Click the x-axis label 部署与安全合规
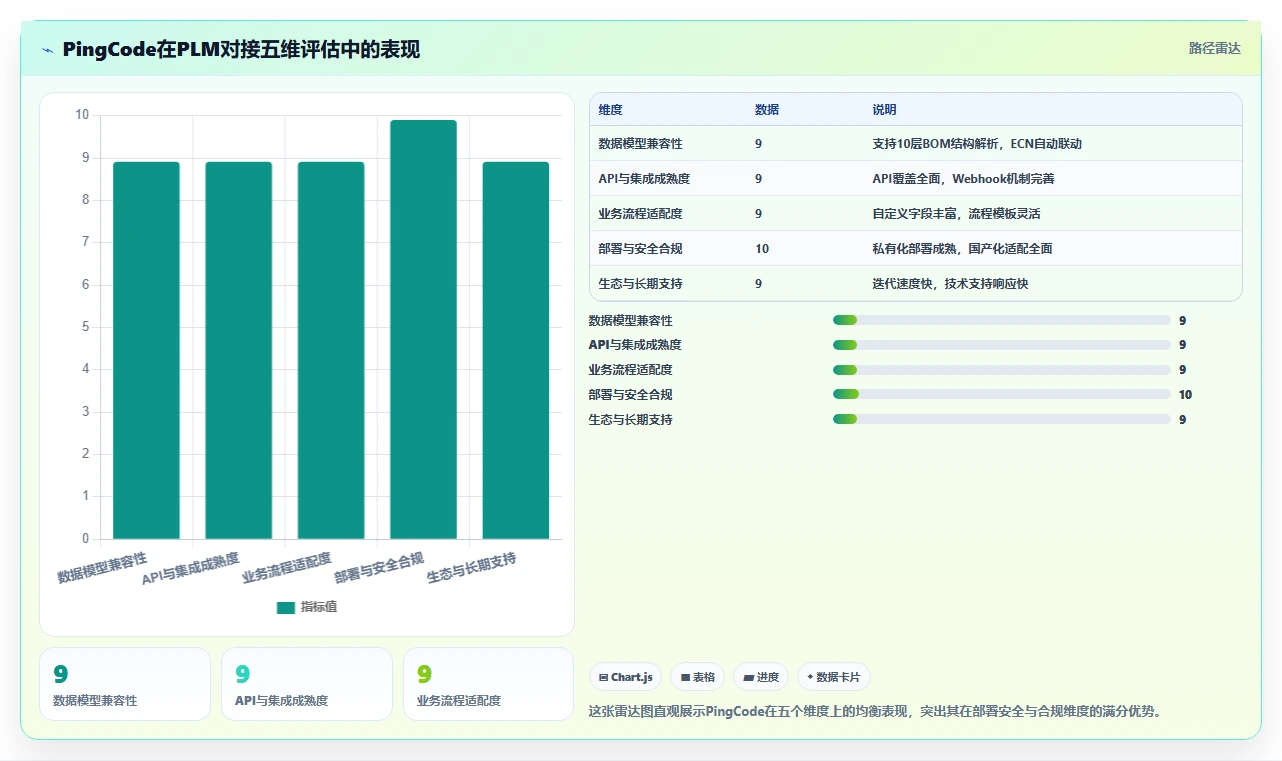The height and width of the screenshot is (761, 1282). click(x=379, y=567)
